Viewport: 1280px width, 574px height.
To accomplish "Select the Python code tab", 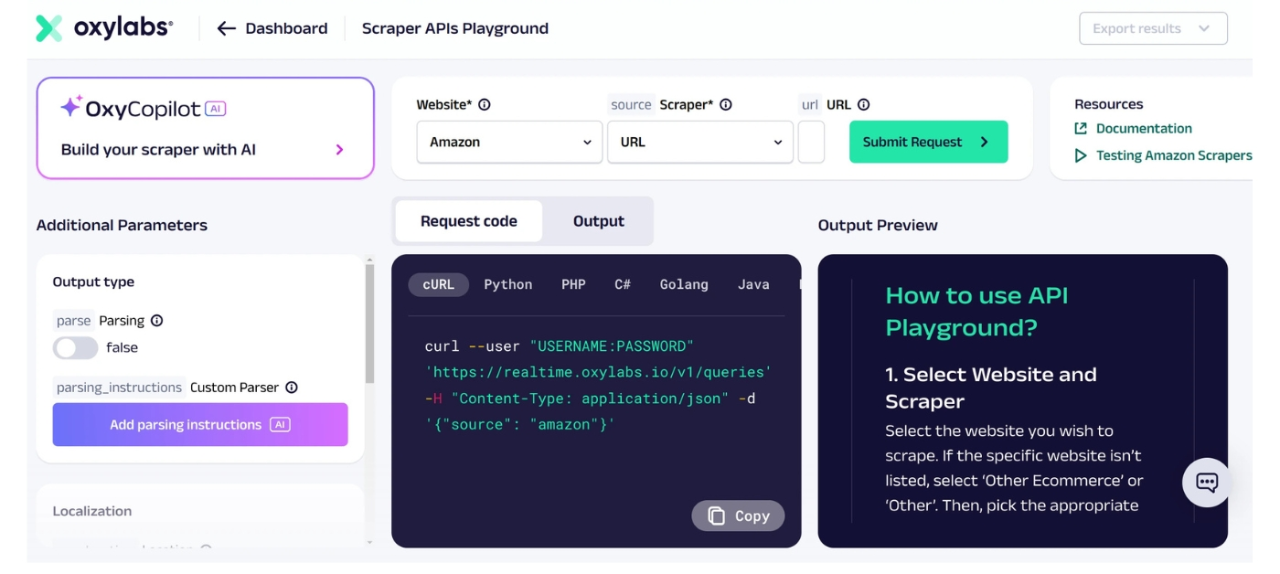I will tap(508, 285).
